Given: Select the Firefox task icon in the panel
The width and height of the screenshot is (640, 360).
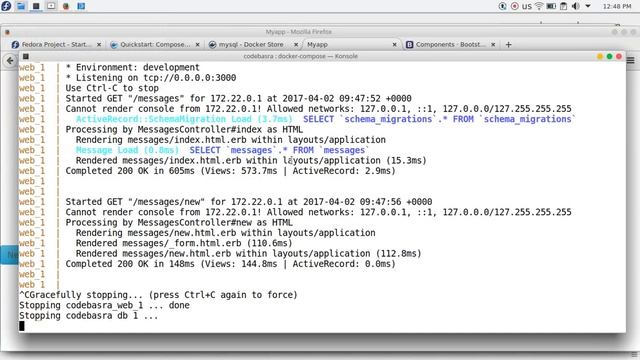Looking at the screenshot, I should pos(66,6).
